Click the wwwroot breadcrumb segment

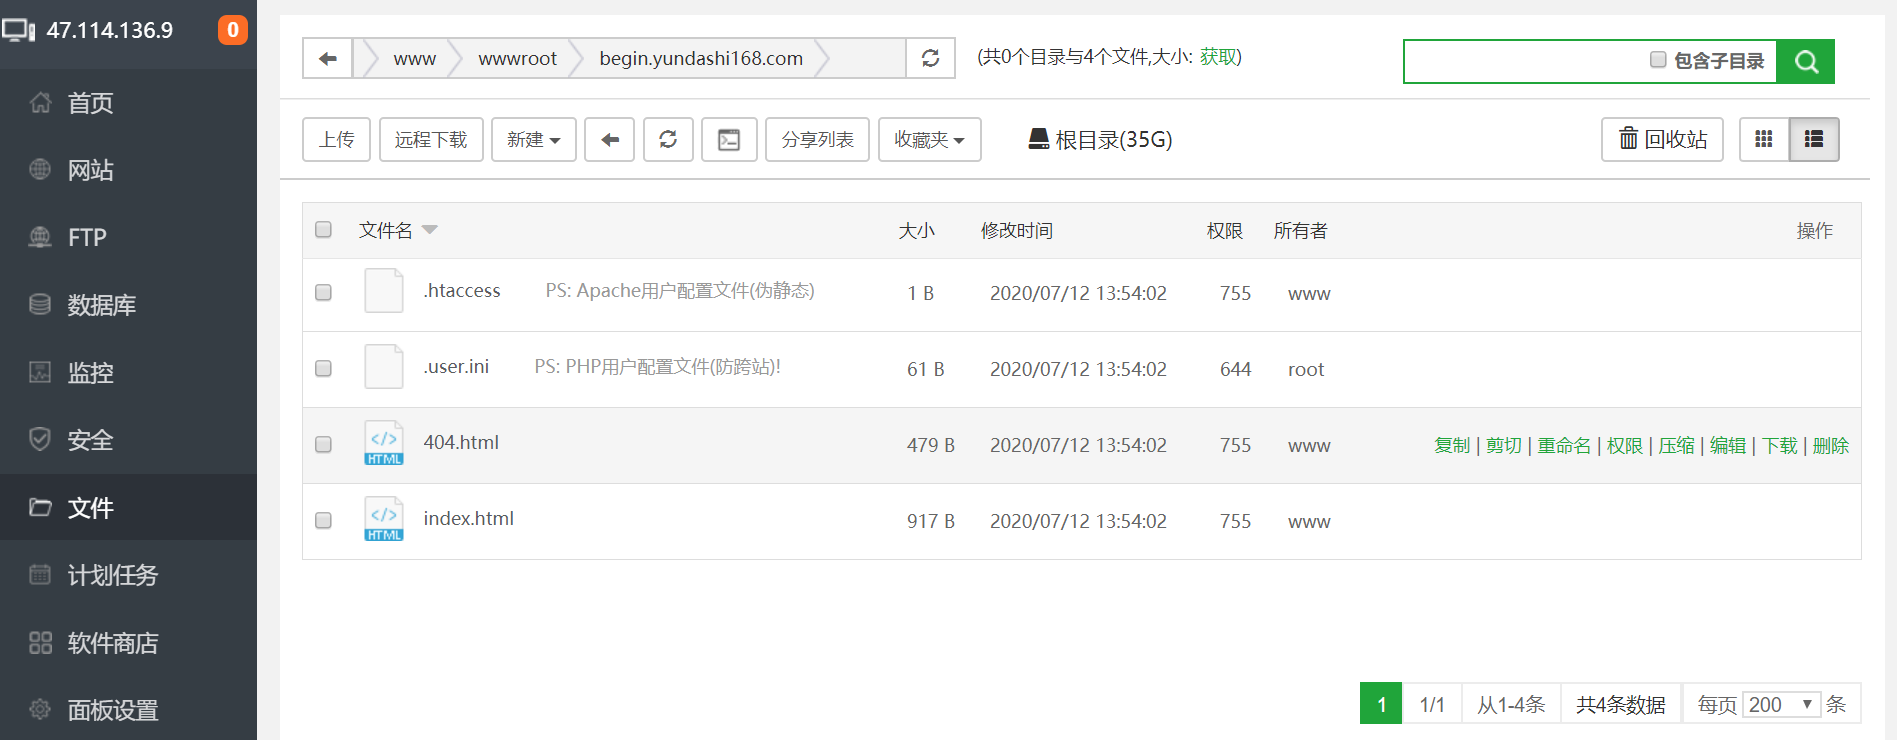point(517,58)
